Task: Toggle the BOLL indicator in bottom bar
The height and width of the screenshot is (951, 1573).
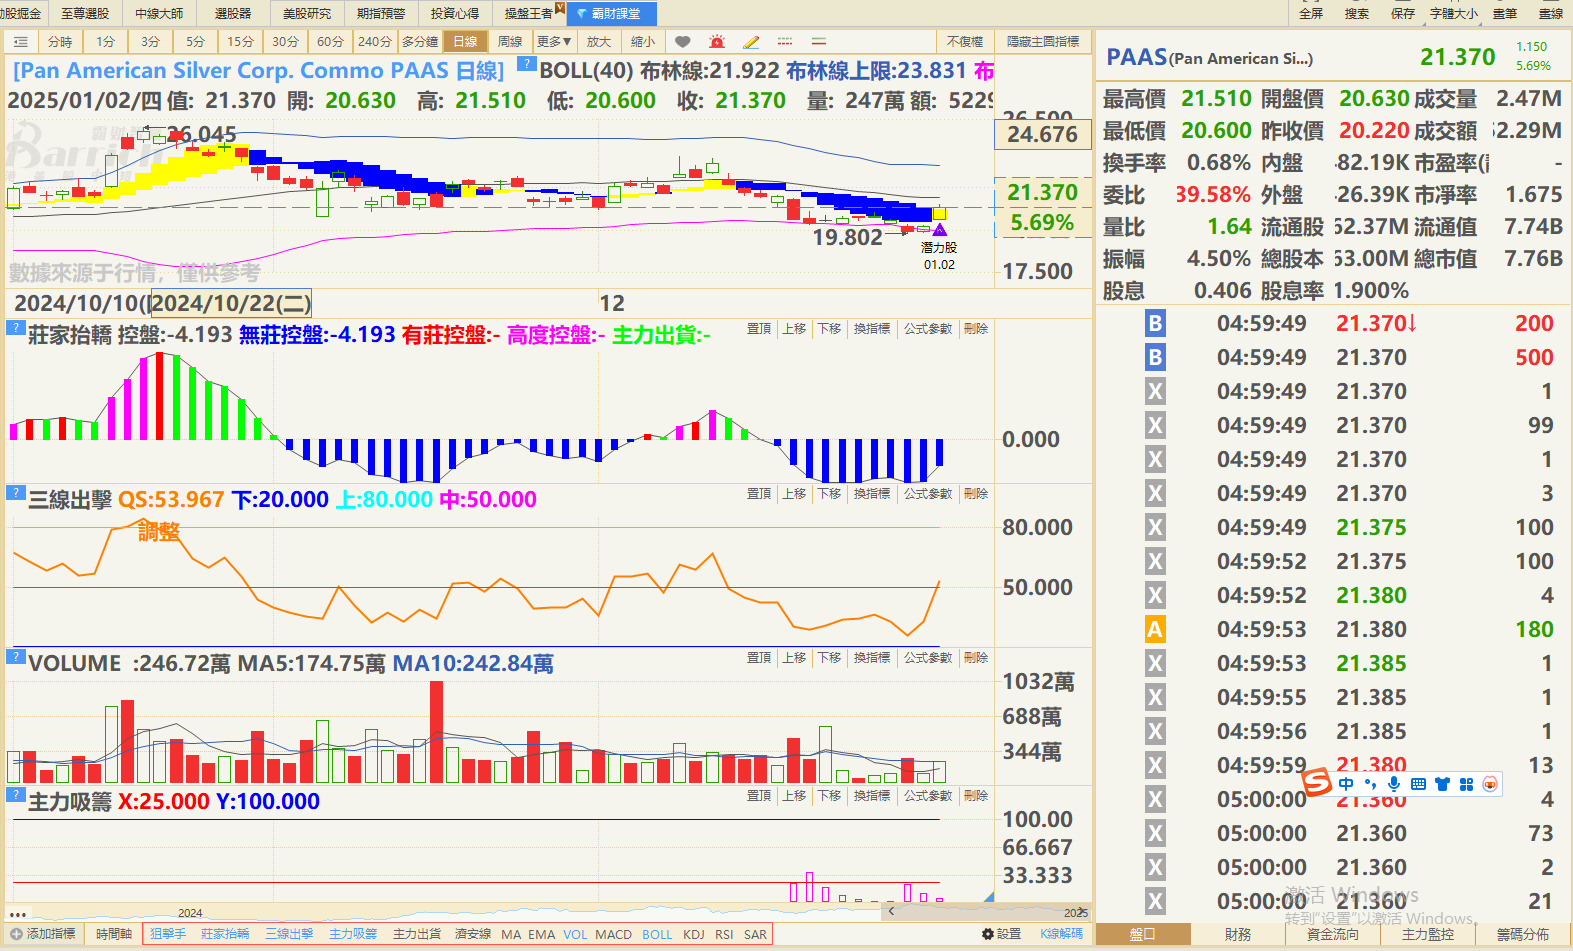Action: (x=657, y=934)
